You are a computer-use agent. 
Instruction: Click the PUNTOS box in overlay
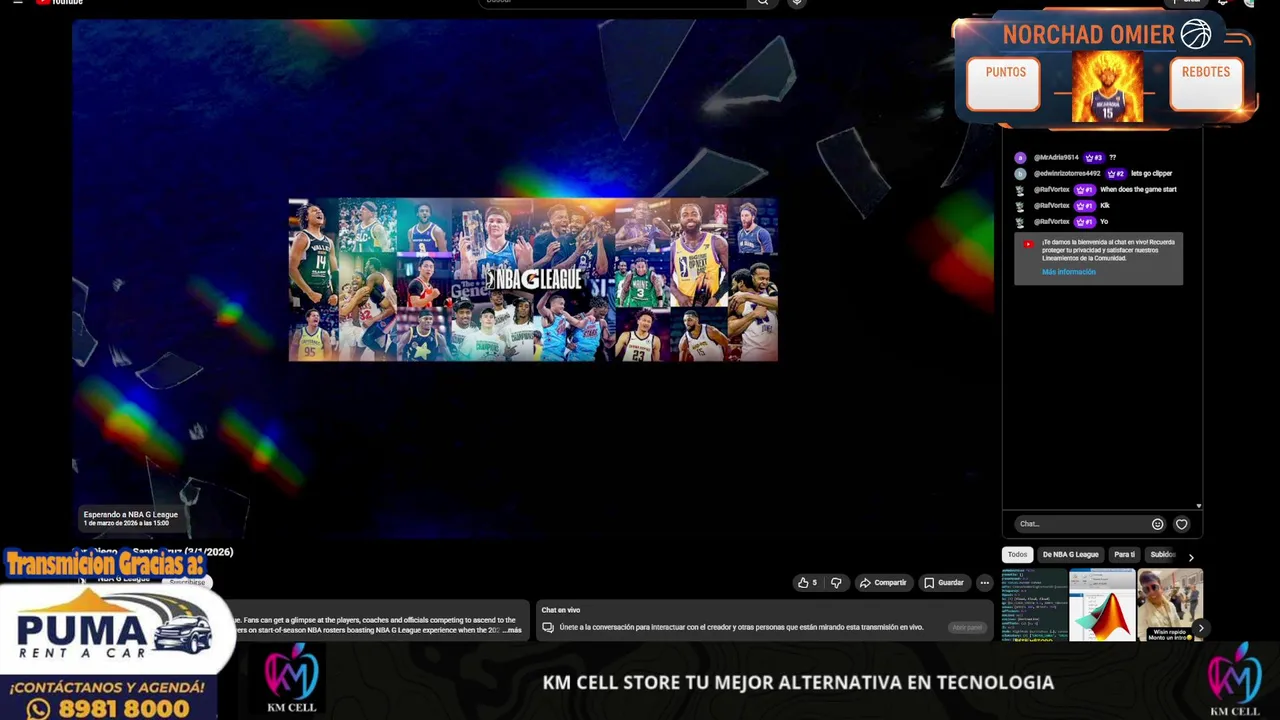click(x=1004, y=84)
